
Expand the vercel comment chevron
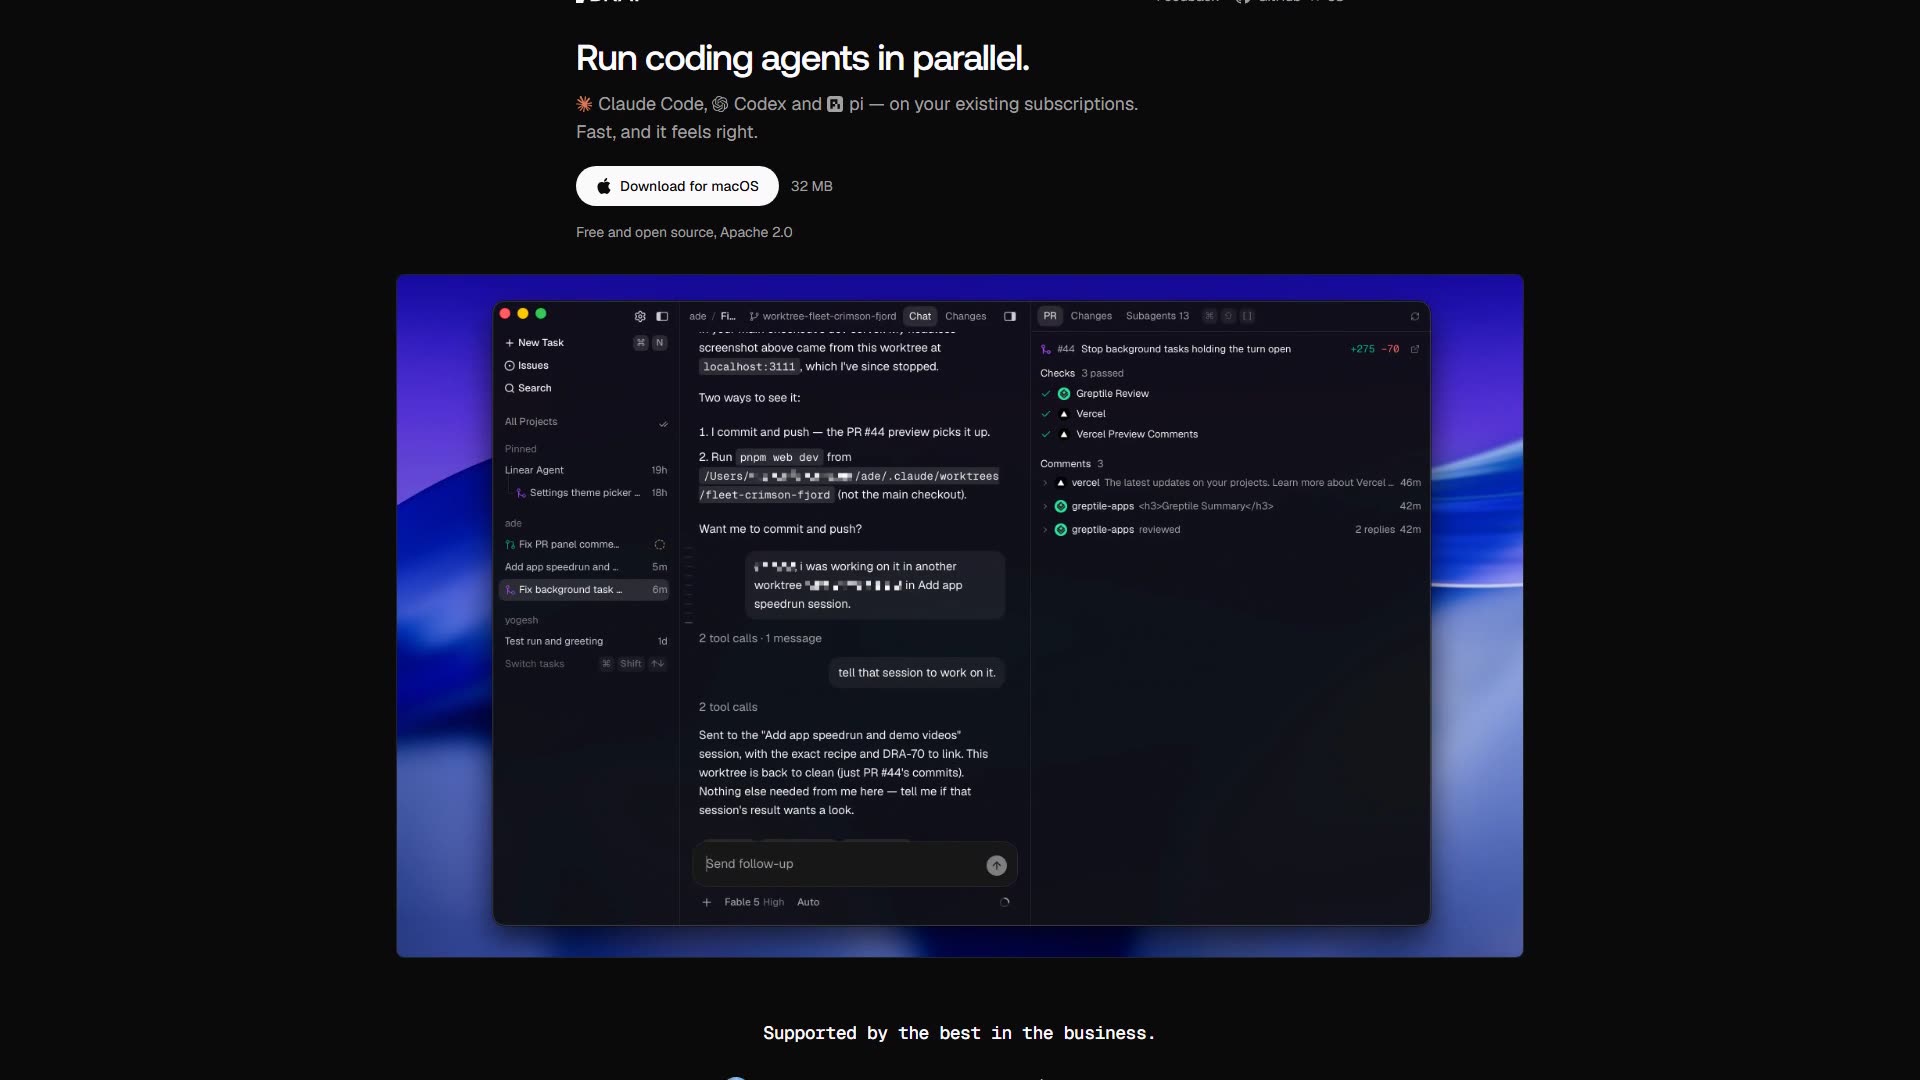[1045, 483]
